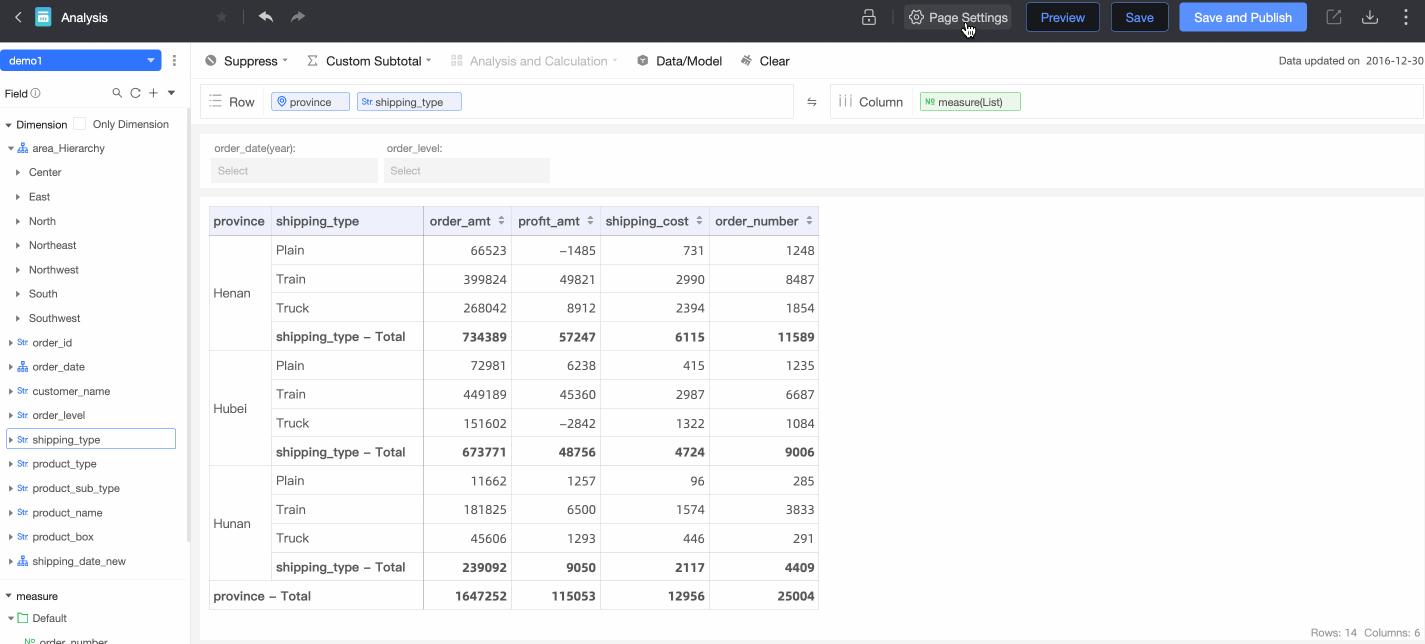This screenshot has height=644, width=1425.
Task: Select the shipping_type field in the list
Action: click(66, 439)
